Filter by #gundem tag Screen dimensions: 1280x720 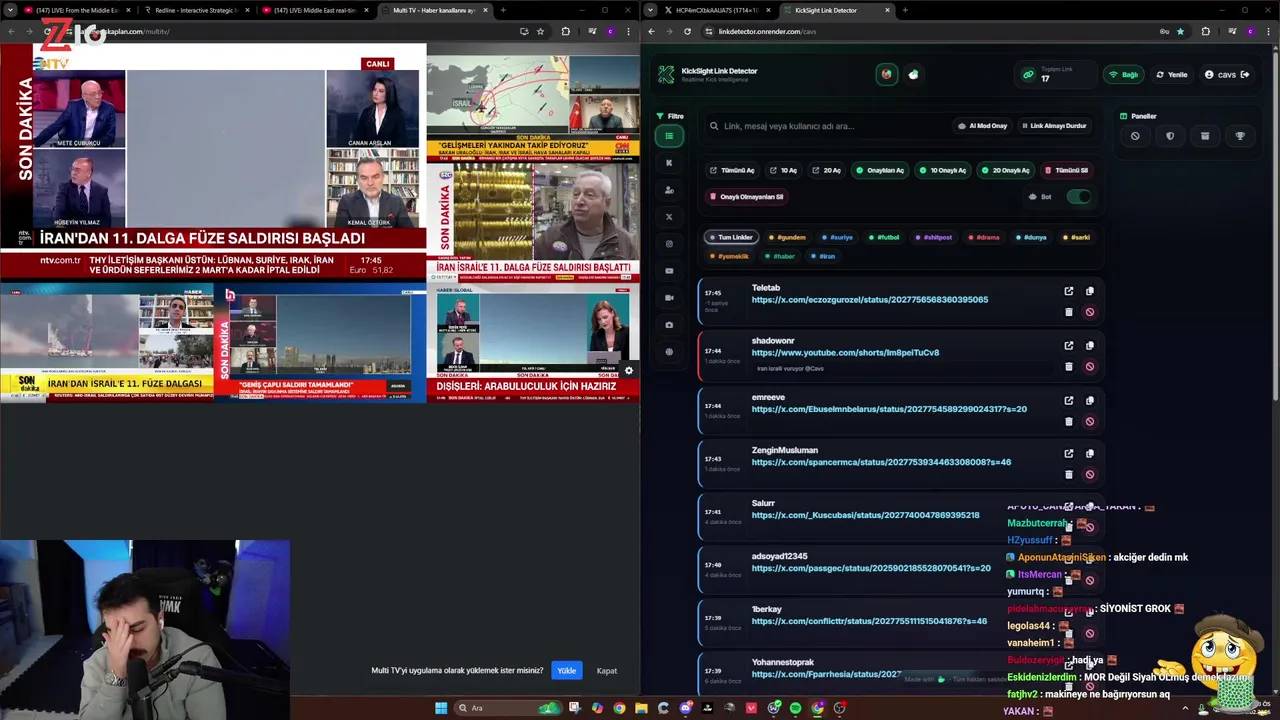(x=787, y=238)
